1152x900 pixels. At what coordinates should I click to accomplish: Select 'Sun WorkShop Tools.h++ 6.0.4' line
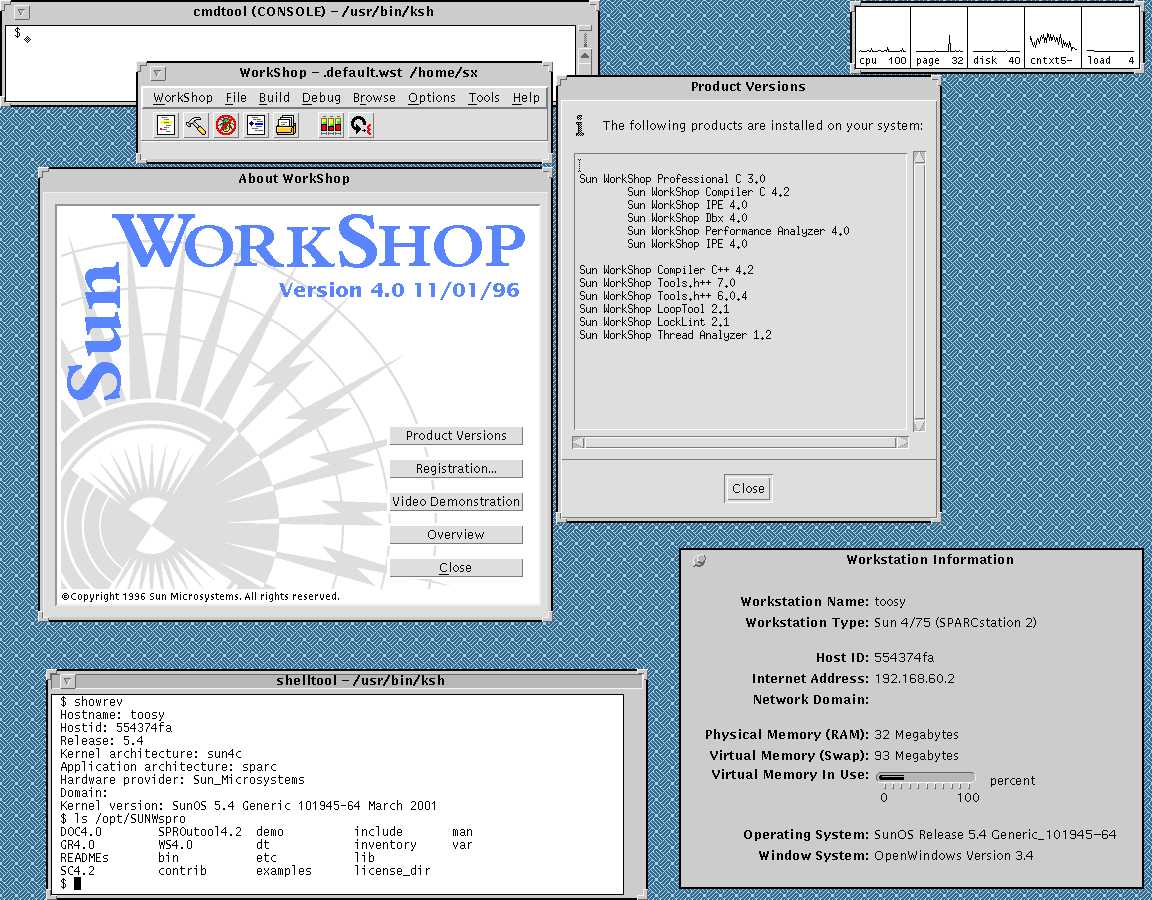[663, 297]
